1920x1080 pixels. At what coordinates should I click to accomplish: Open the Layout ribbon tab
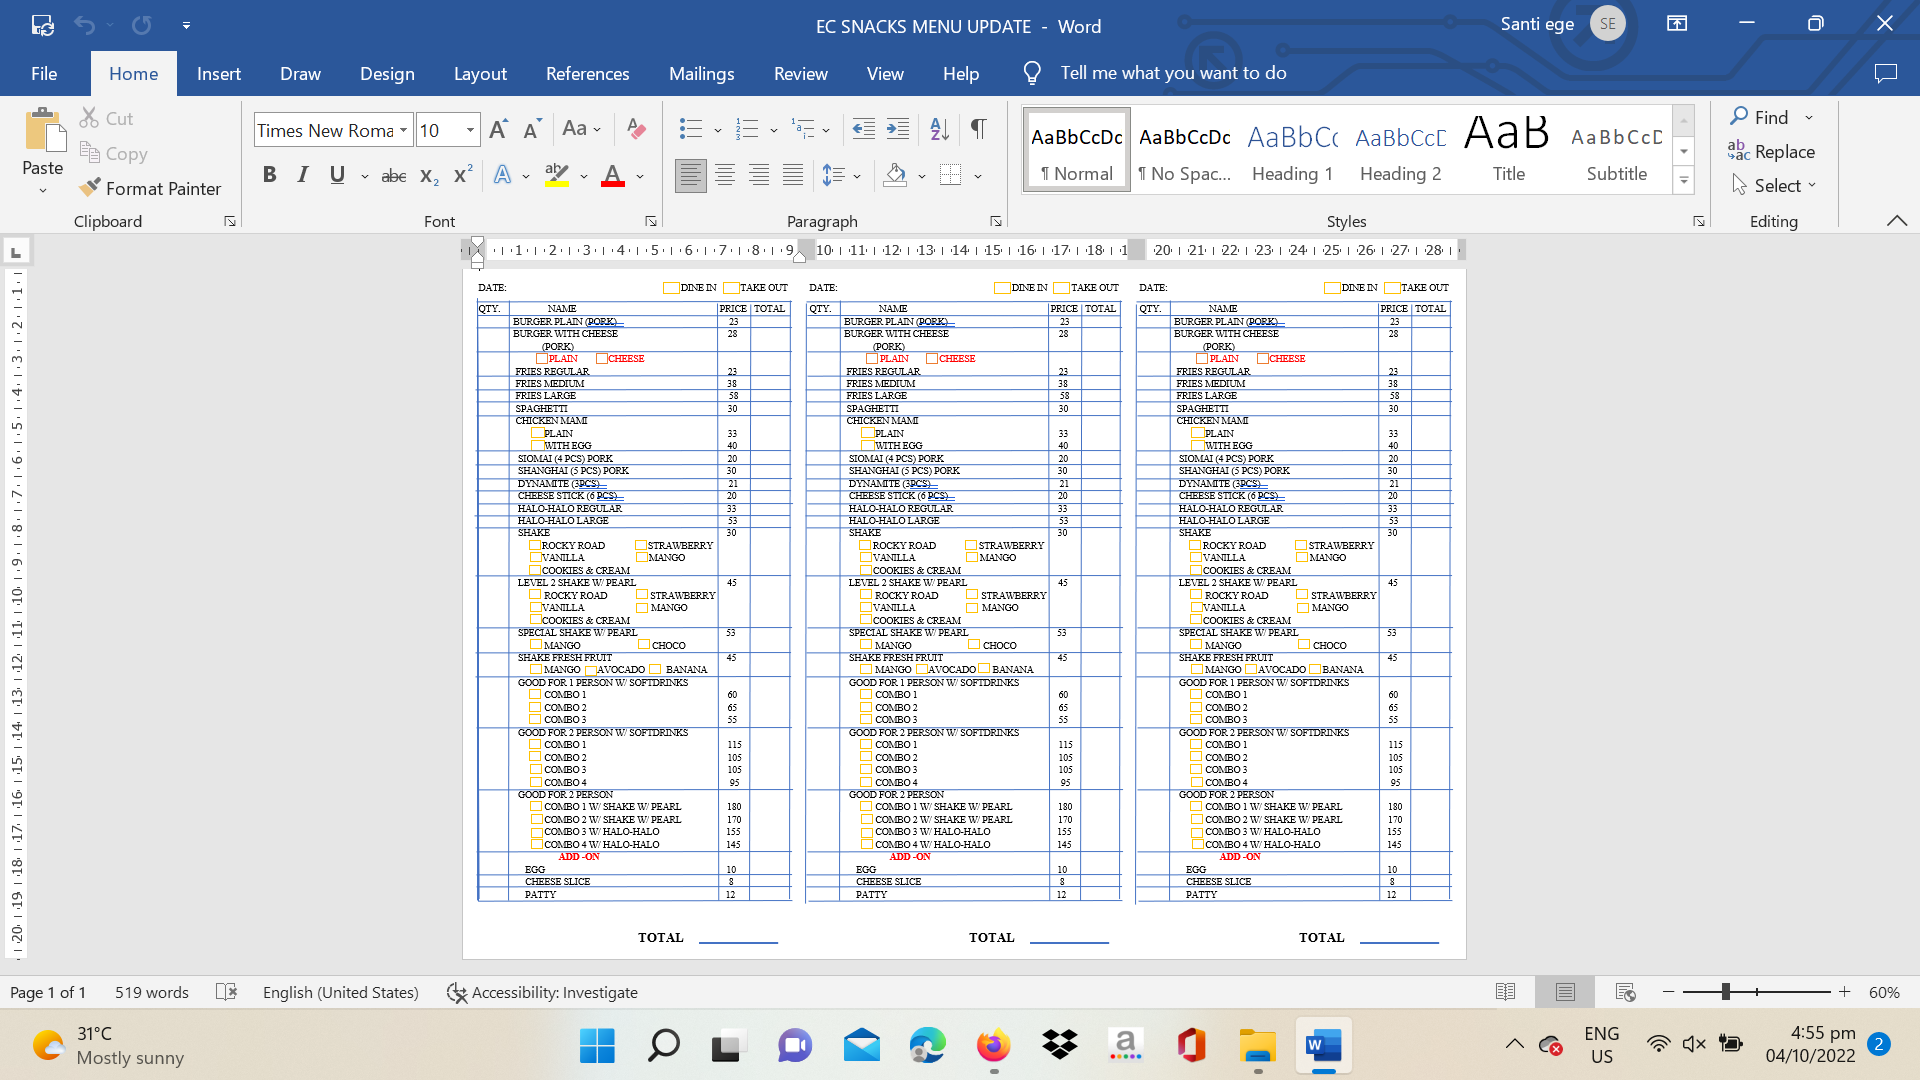[480, 73]
